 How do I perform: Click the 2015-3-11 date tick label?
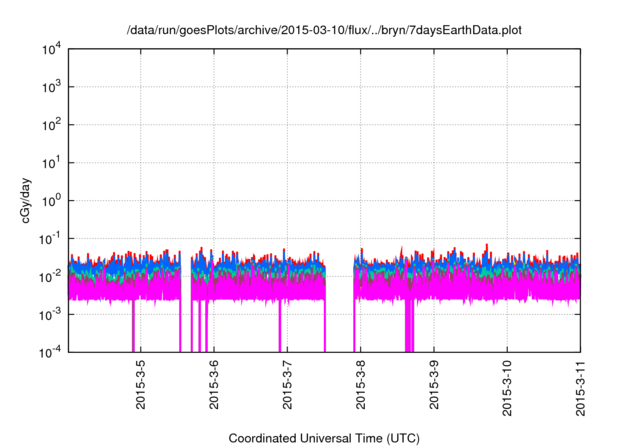pyautogui.click(x=580, y=388)
